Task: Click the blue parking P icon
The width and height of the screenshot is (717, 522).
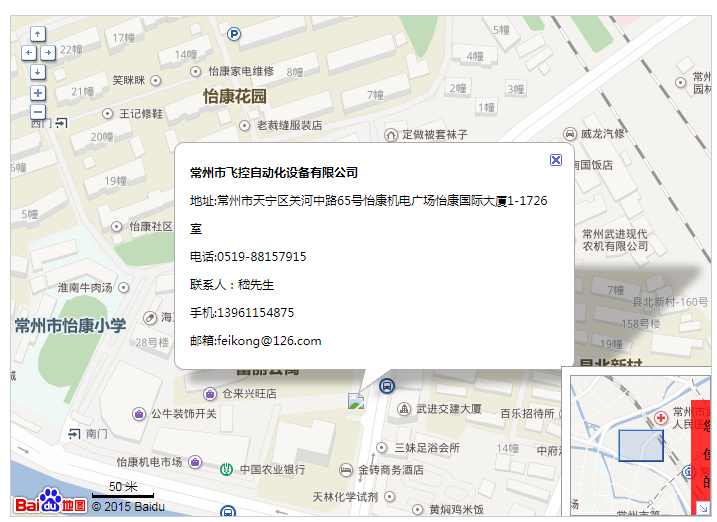Action: [x=234, y=34]
